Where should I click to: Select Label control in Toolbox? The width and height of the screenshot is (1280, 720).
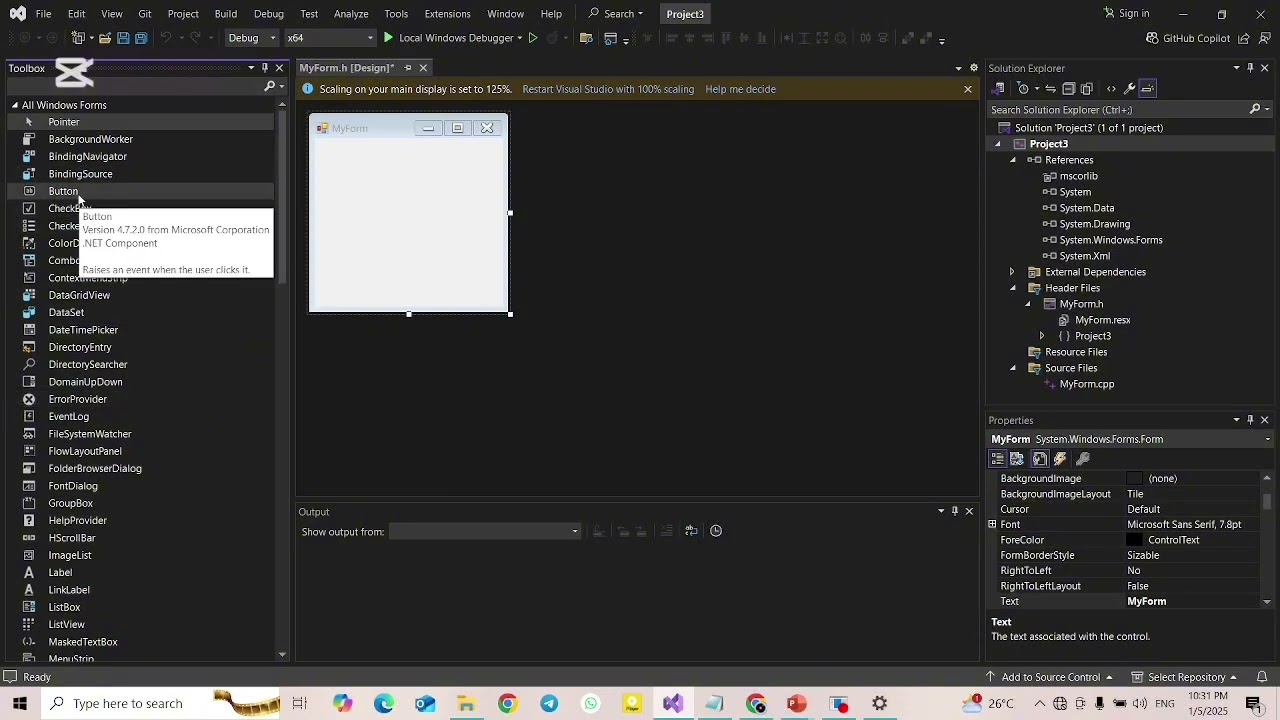point(60,573)
